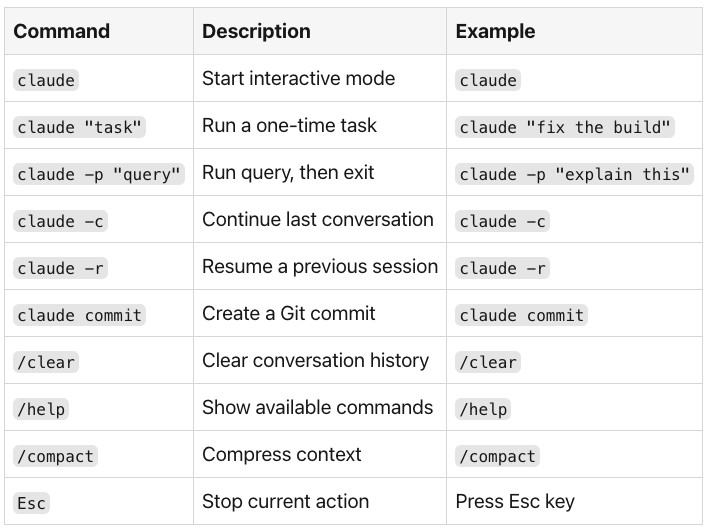Select the /compact code in Command column
The image size is (709, 529).
point(55,456)
